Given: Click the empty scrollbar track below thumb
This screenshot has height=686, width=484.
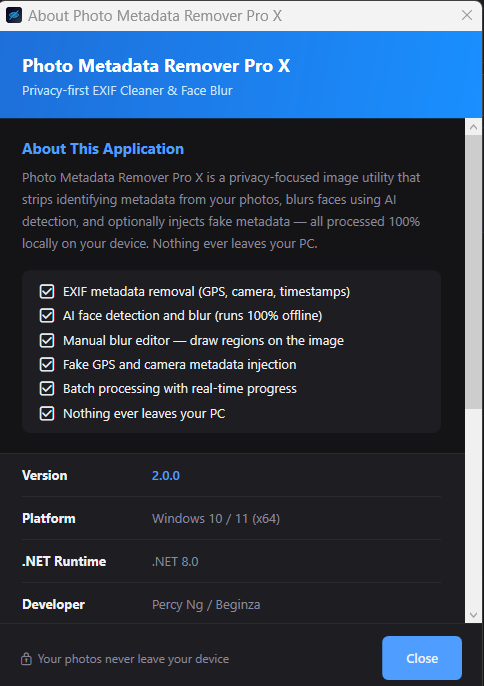Looking at the screenshot, I should [473, 508].
